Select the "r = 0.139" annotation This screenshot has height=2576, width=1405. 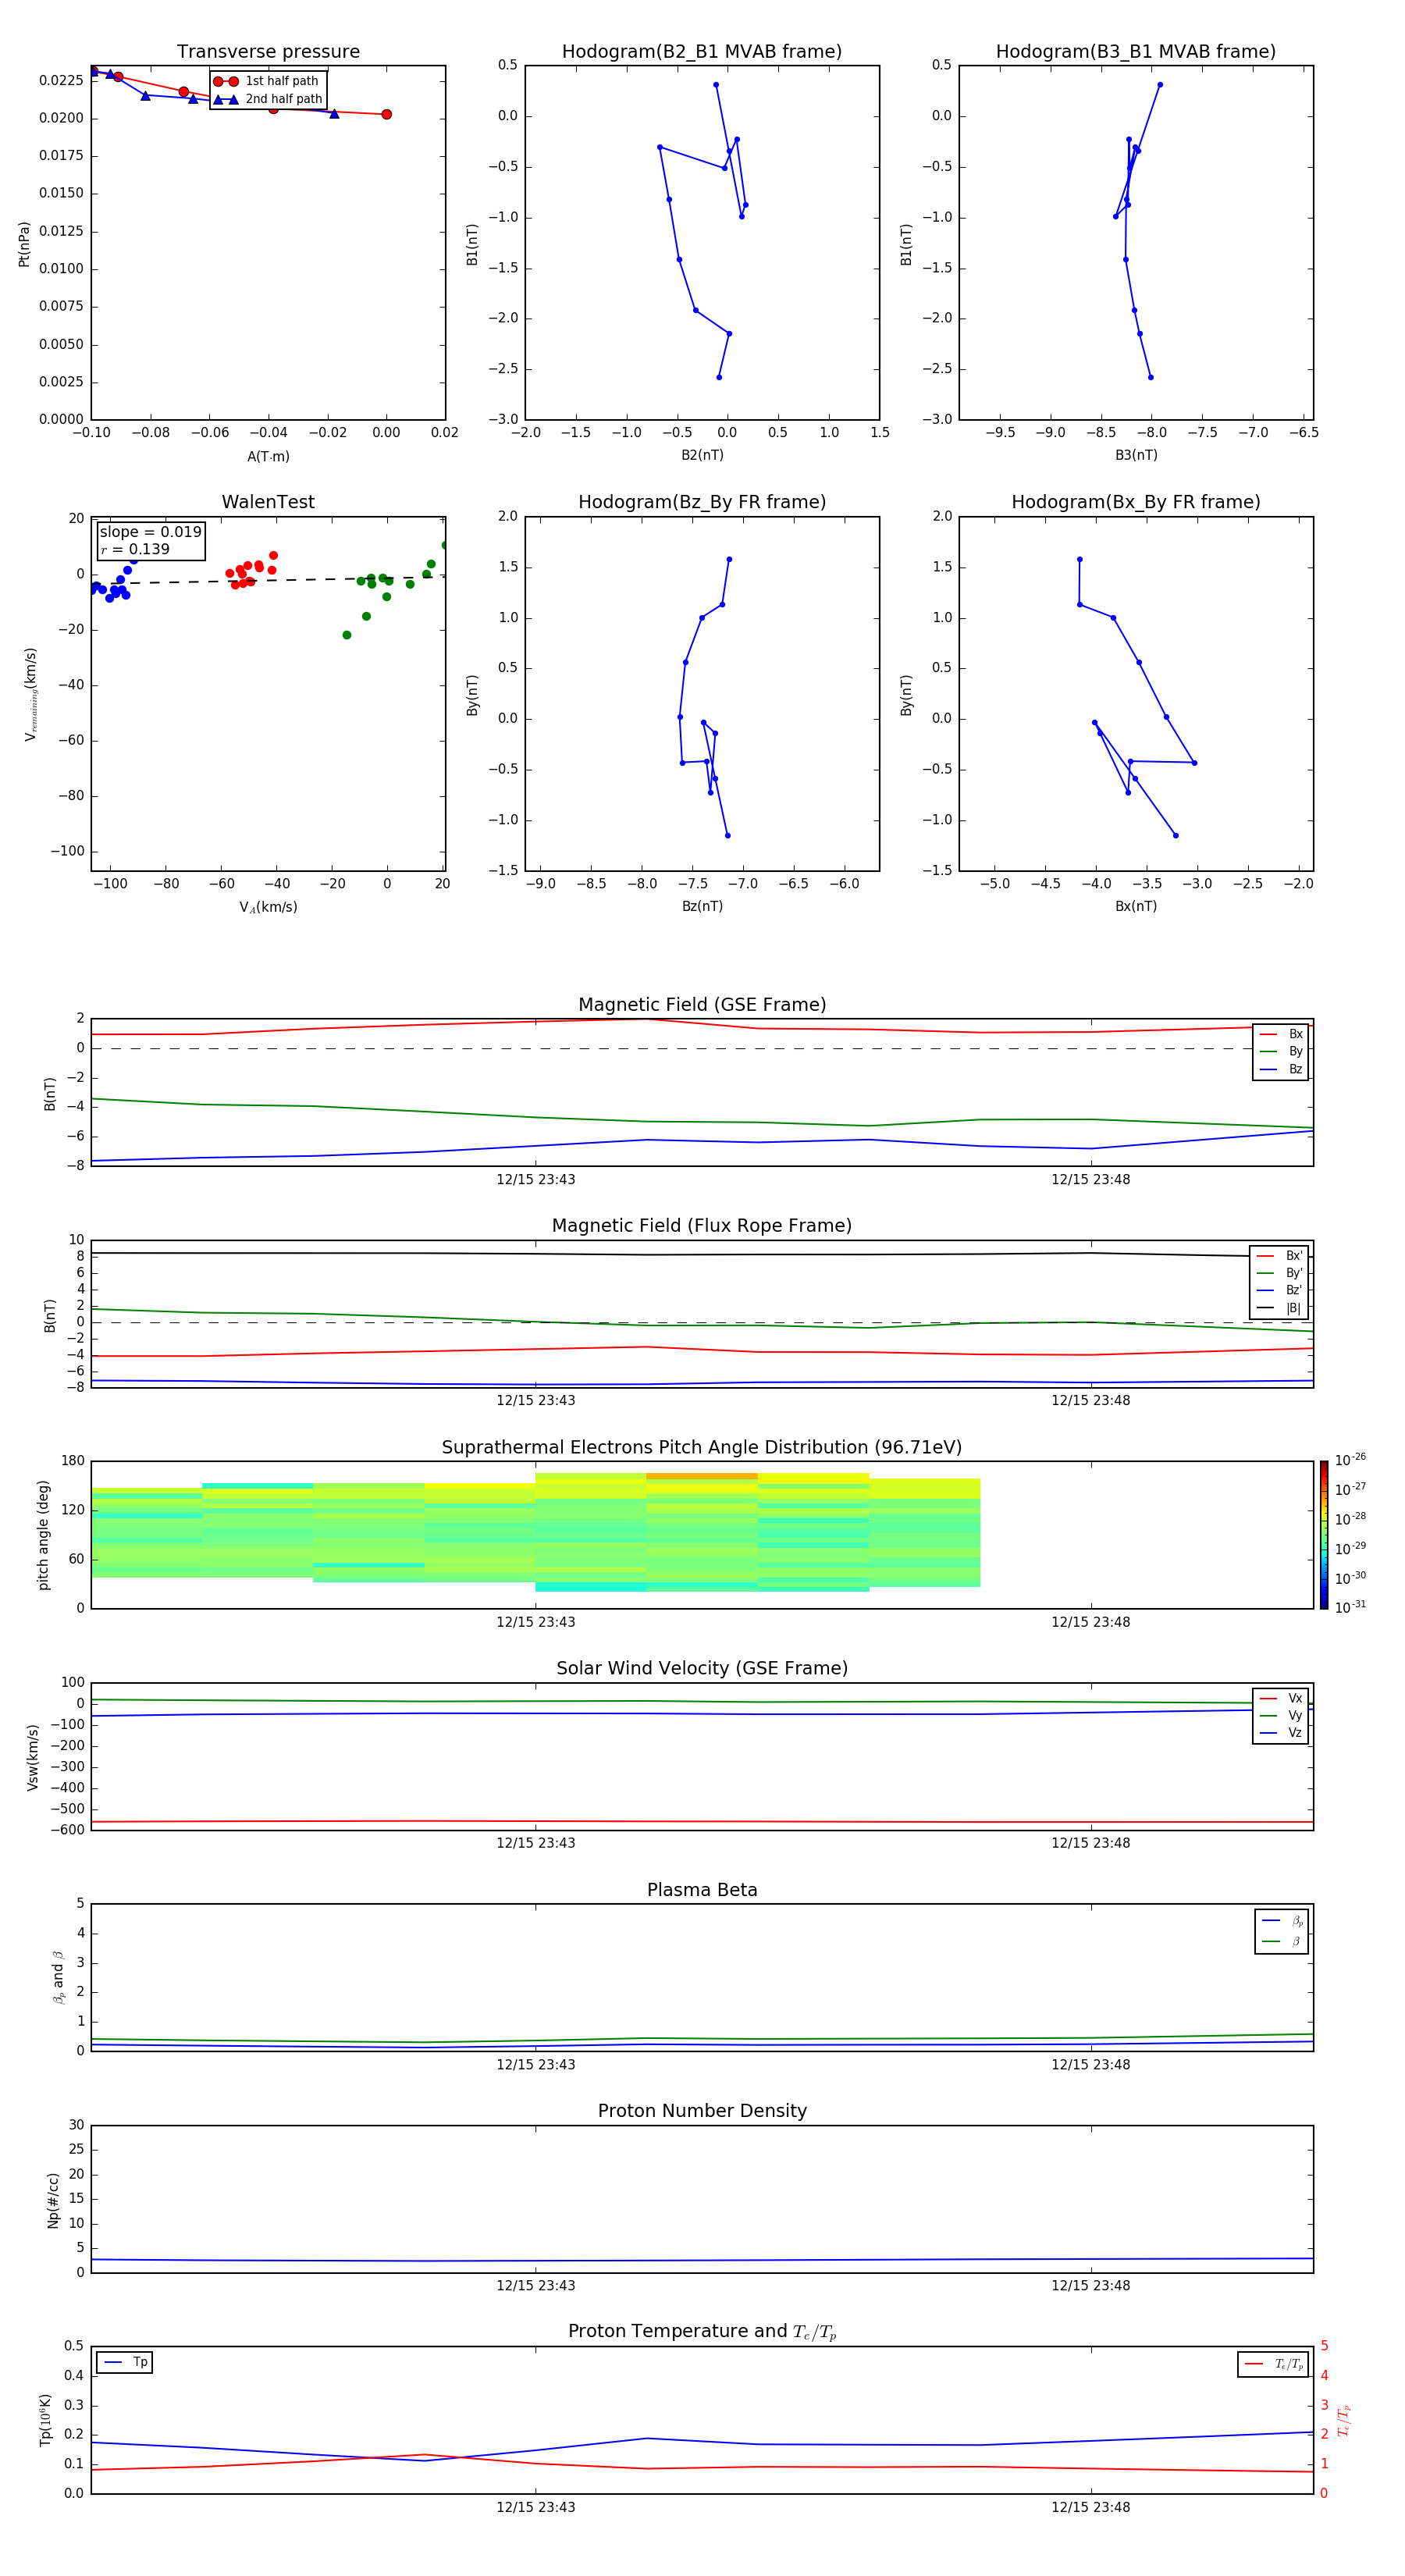tap(135, 549)
